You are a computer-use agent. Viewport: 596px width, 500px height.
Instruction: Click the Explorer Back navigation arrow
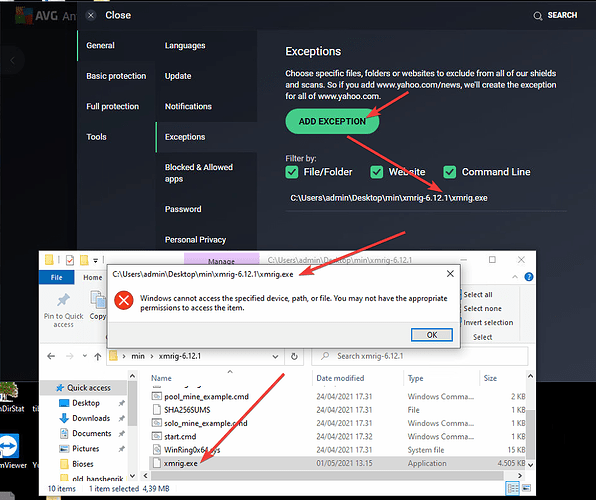click(x=51, y=356)
